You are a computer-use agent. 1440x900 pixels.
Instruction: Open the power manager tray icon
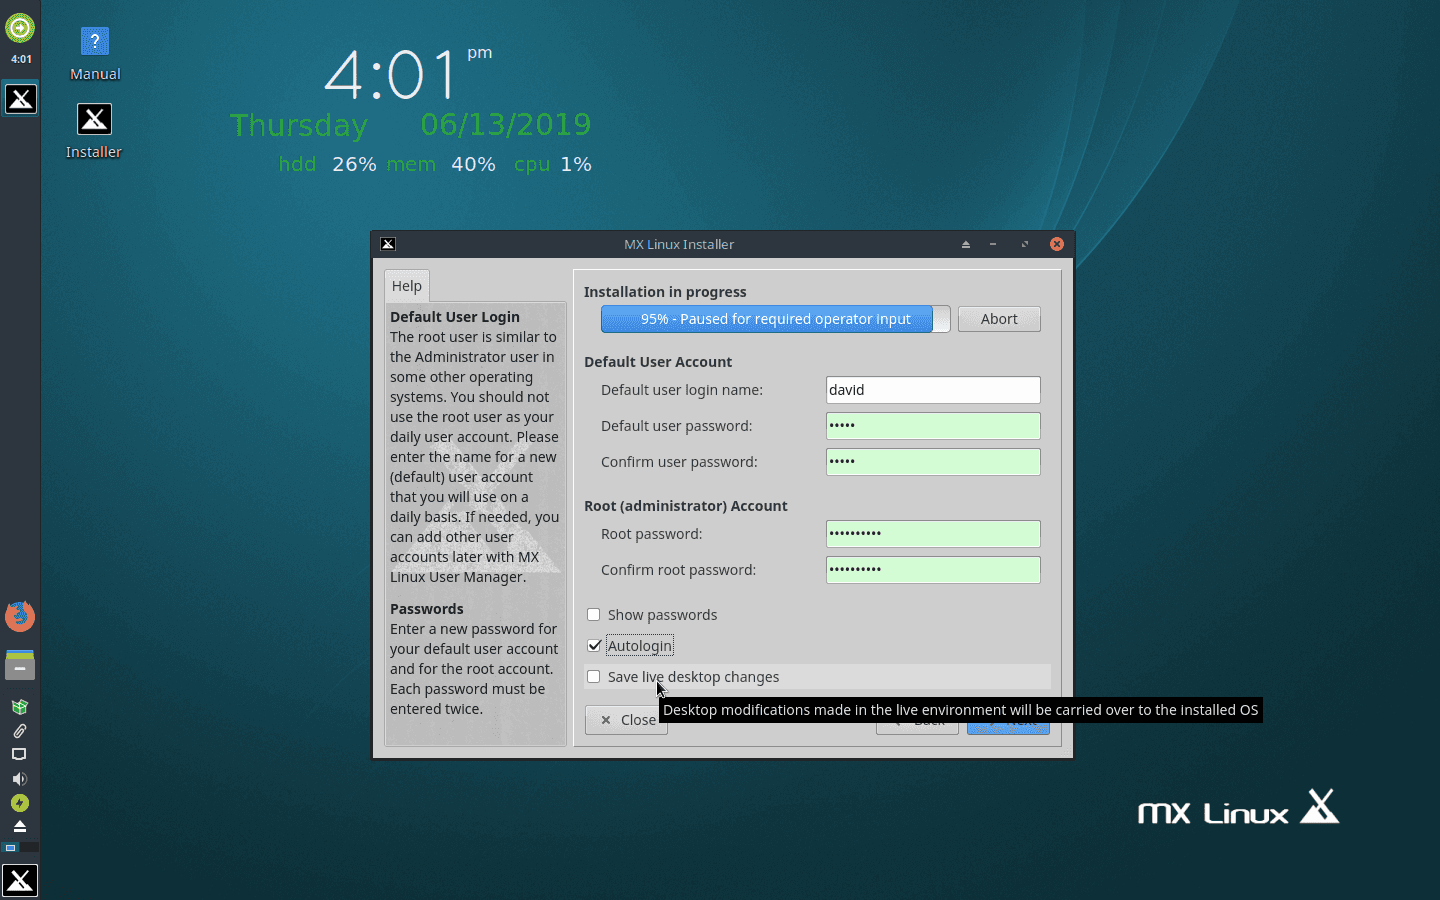click(19, 803)
